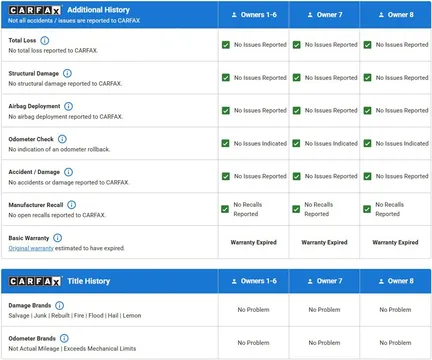Click Manufacturer Recall checkmark under Owner 8
The width and height of the screenshot is (432, 360).
367,209
